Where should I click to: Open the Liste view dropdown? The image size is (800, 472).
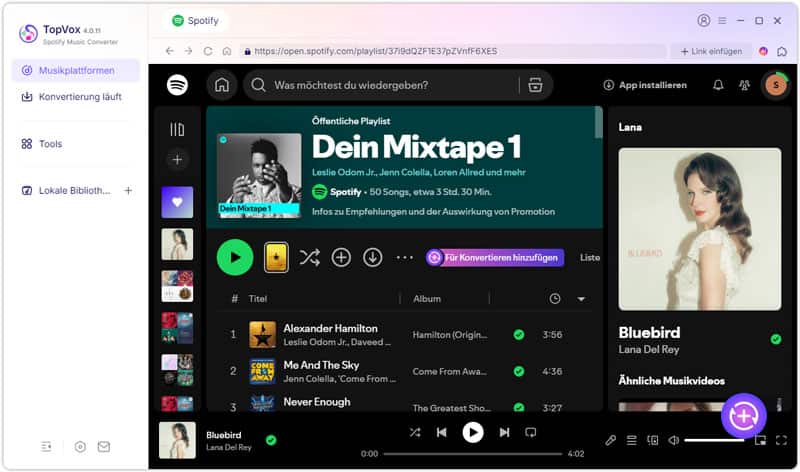590,258
